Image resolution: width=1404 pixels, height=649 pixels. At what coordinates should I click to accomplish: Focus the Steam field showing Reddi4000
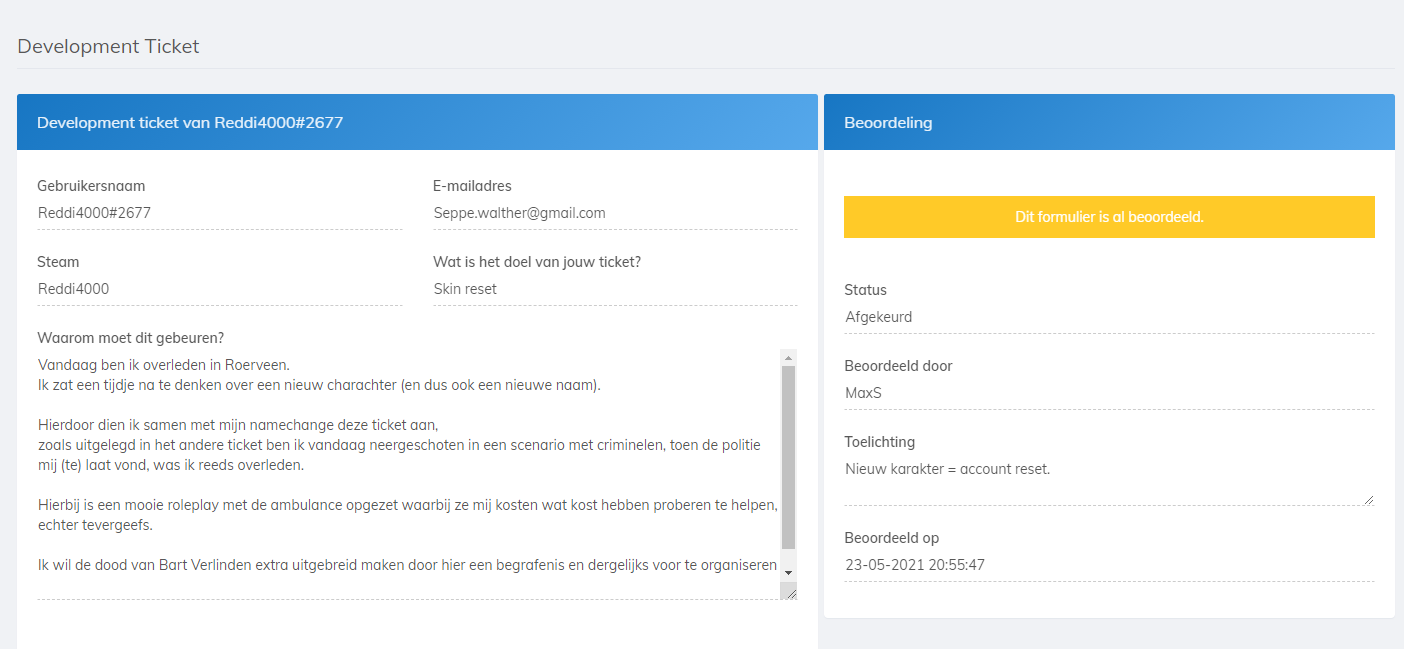click(x=219, y=289)
